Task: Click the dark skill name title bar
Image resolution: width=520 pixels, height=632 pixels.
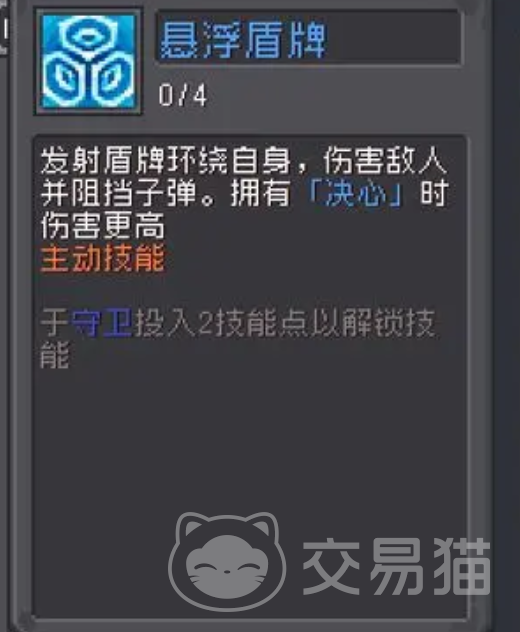Action: (x=308, y=37)
